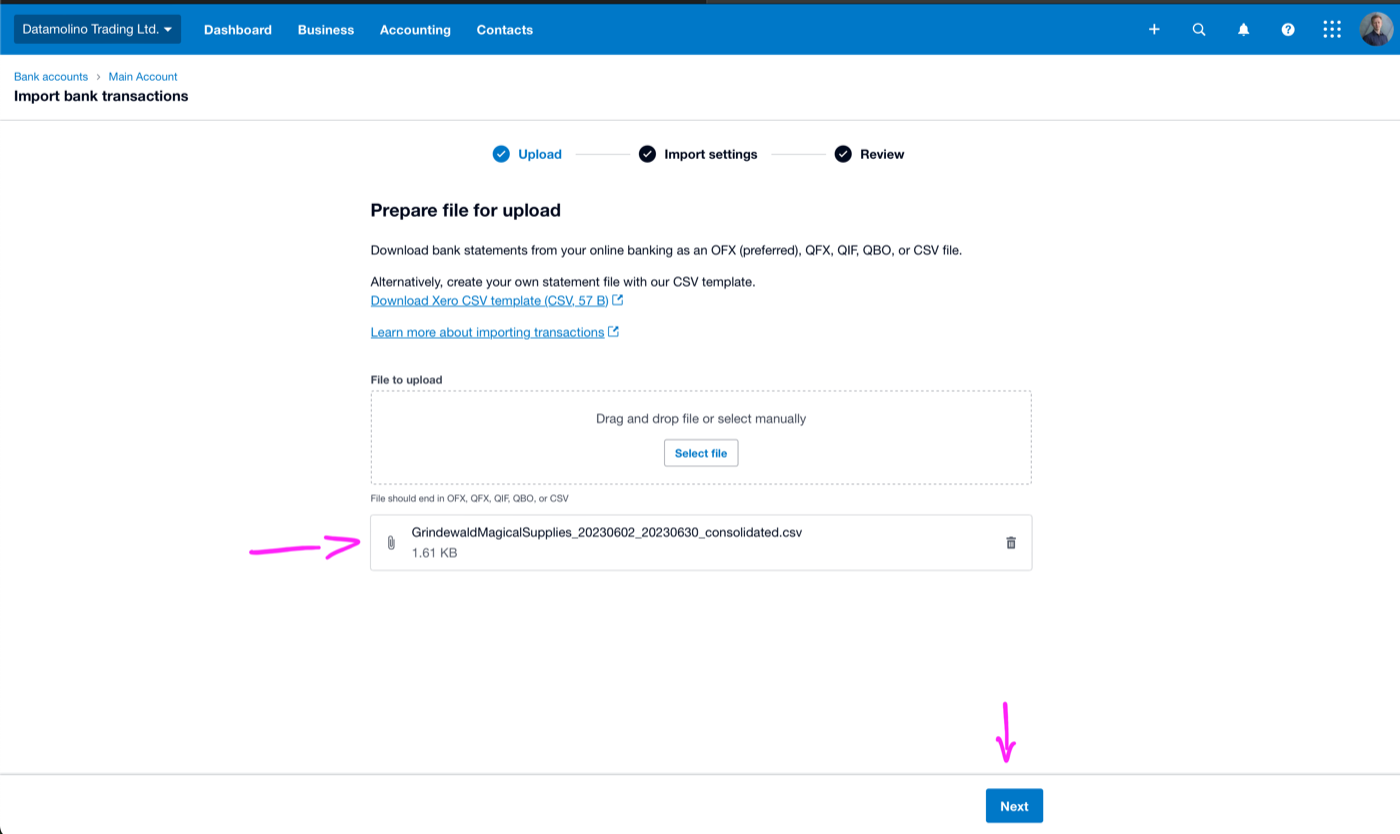This screenshot has width=1400, height=834.
Task: Expand the external link icon next to CSV template
Action: pyautogui.click(x=618, y=299)
